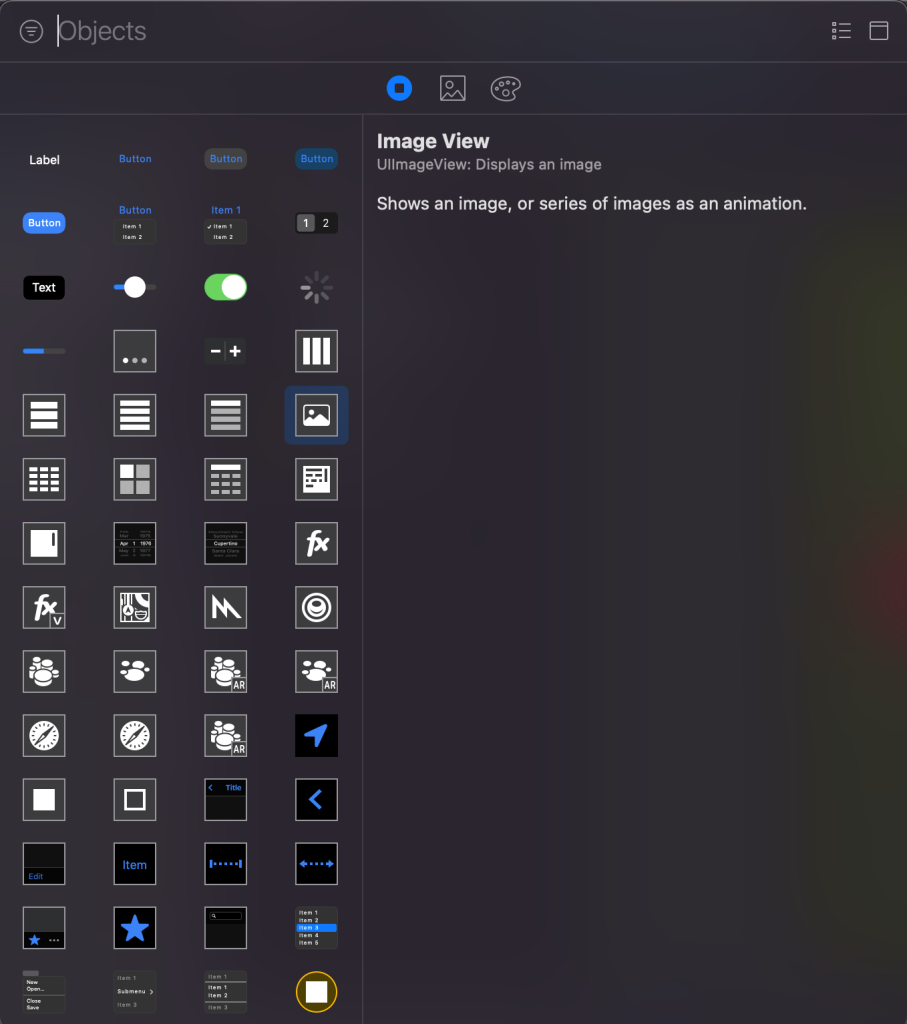Select the blue star Tab Bar Item
Image resolution: width=907 pixels, height=1024 pixels.
point(135,928)
